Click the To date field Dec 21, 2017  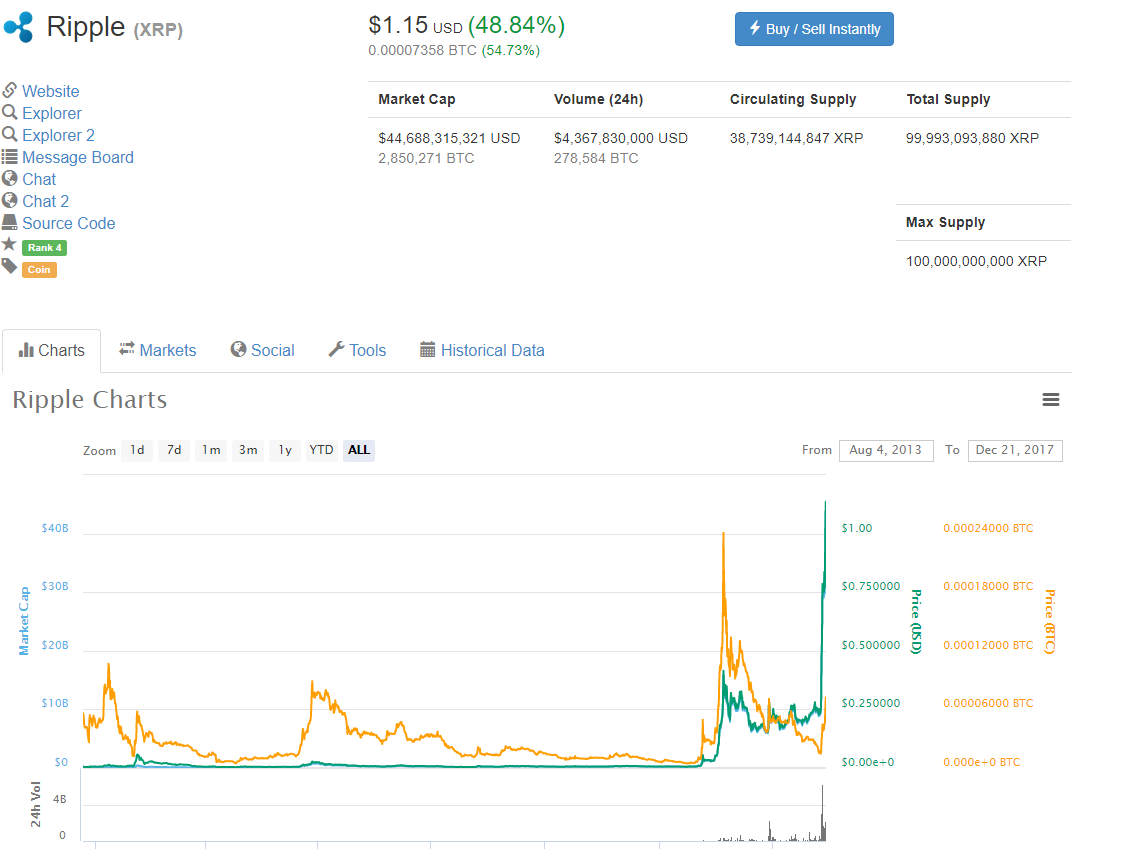pyautogui.click(x=1015, y=450)
